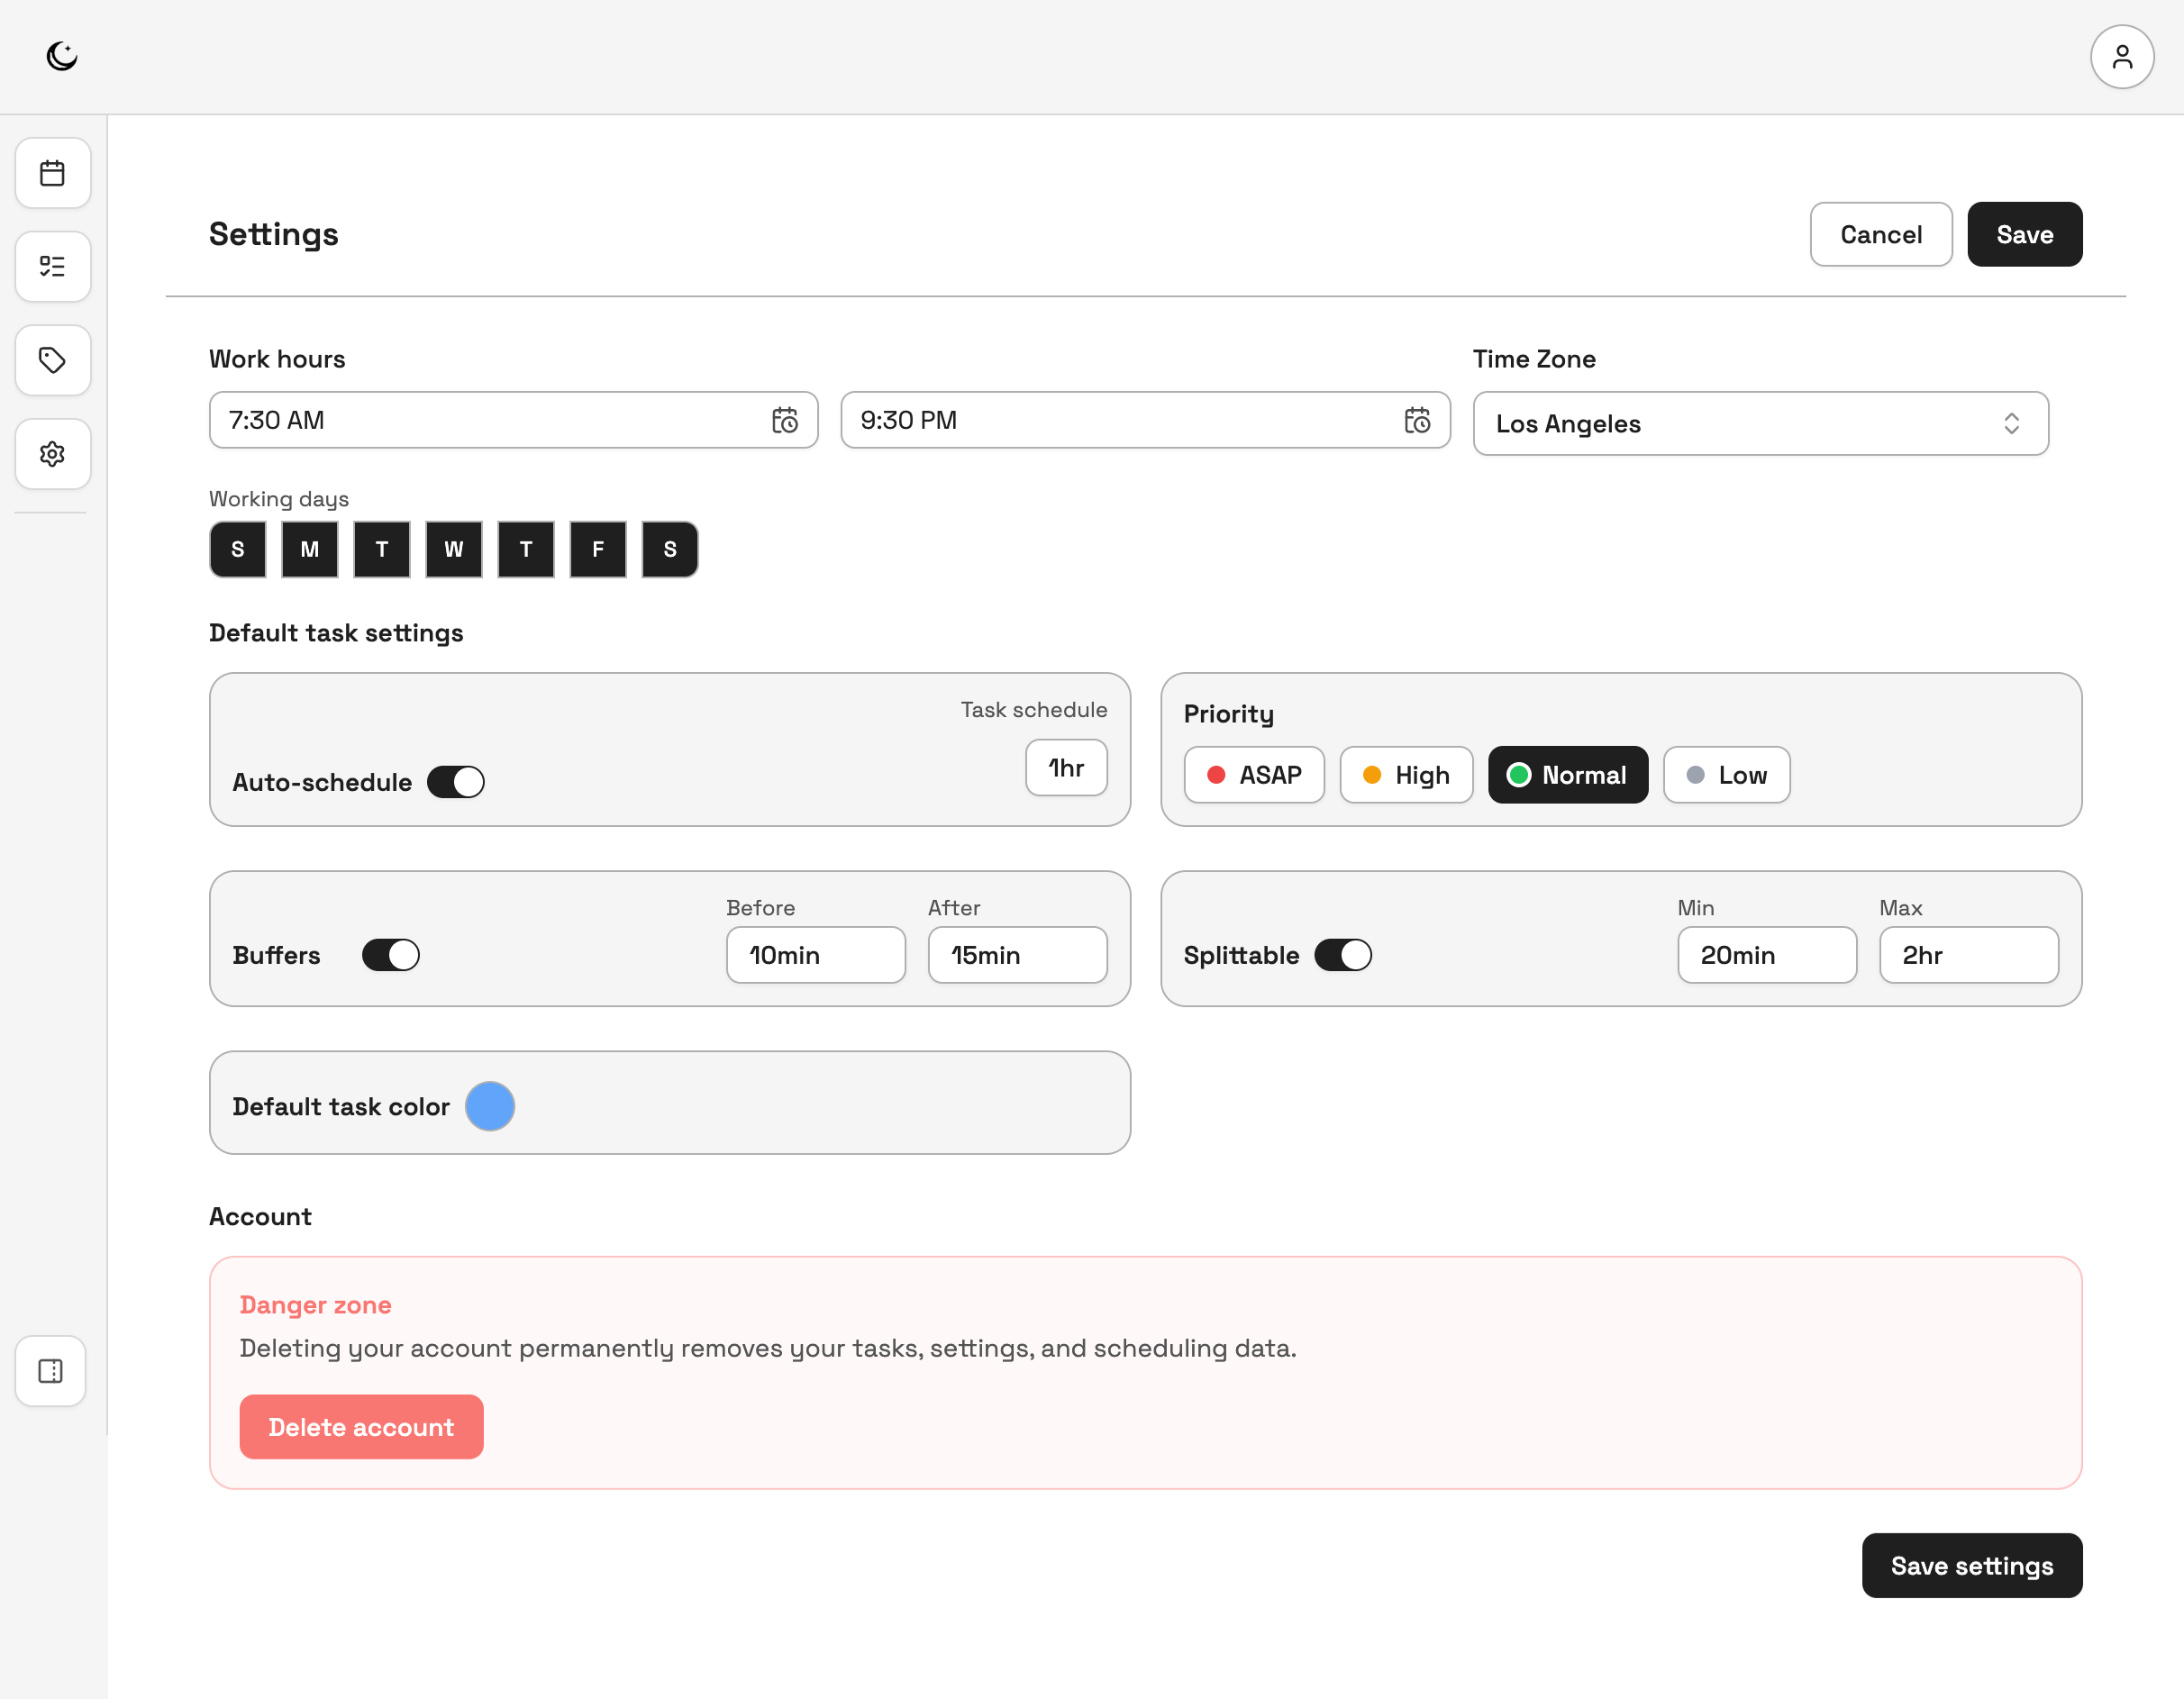The image size is (2184, 1699).
Task: Open time picker for 9:30 PM
Action: click(x=1417, y=420)
